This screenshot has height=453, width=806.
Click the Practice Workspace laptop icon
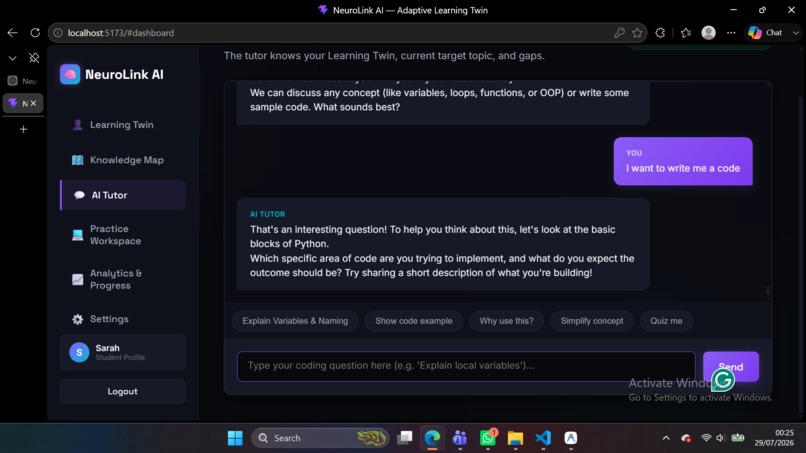click(x=78, y=235)
